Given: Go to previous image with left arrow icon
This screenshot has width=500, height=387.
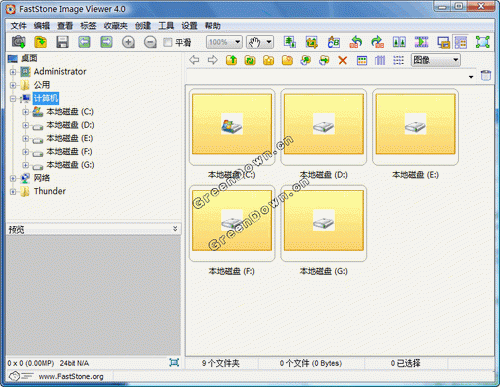Looking at the screenshot, I should coord(84,42).
